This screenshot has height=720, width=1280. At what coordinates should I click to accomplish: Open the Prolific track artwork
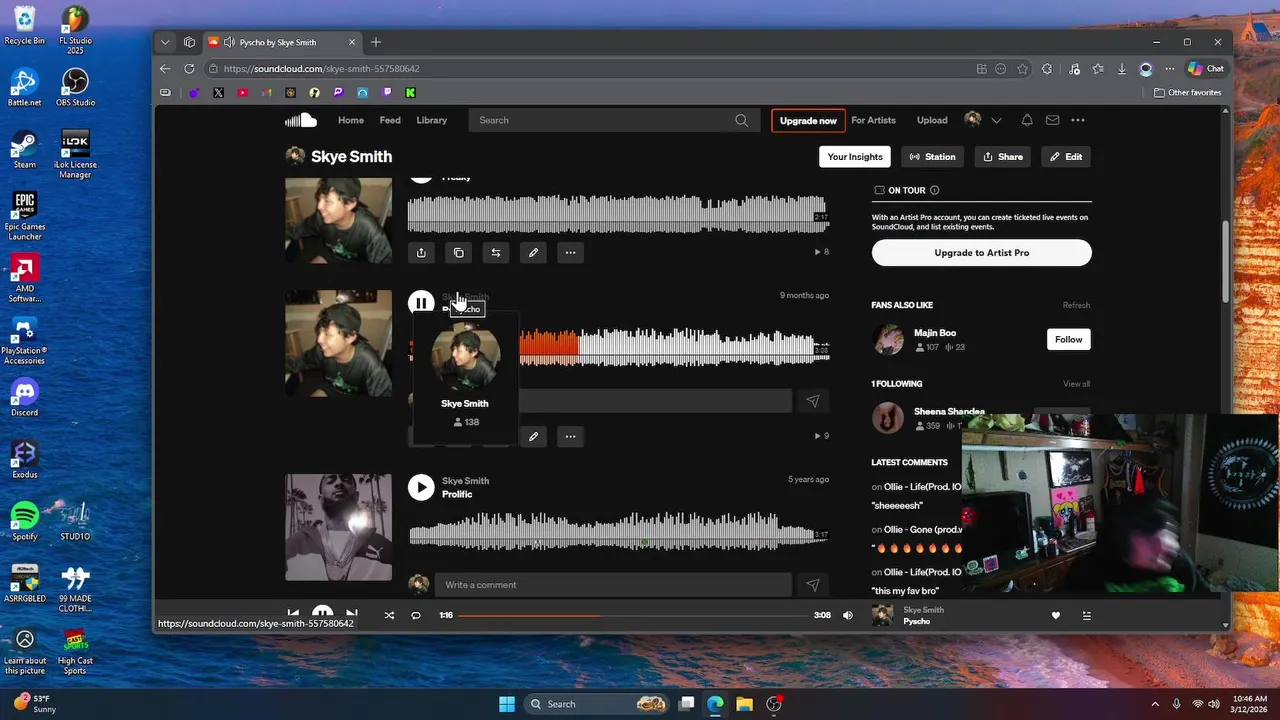click(338, 527)
